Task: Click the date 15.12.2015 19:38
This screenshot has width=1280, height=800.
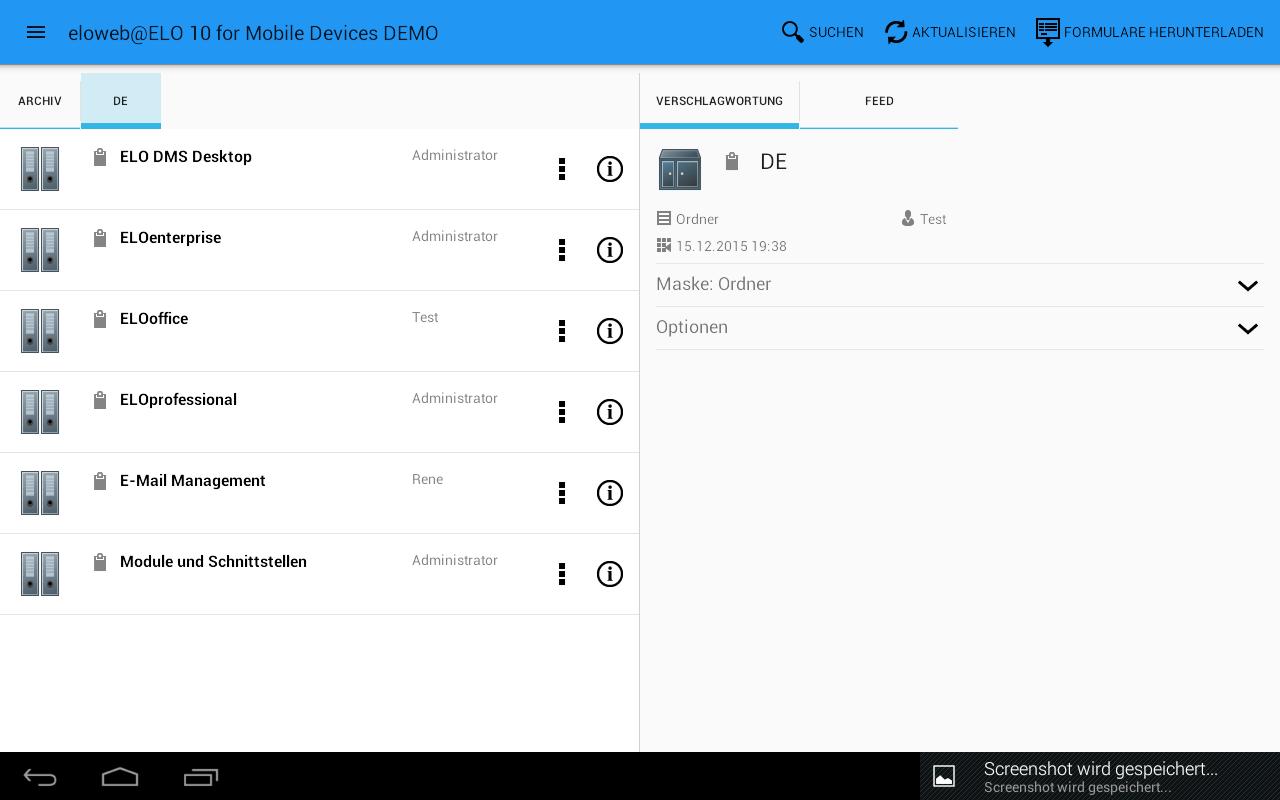Action: pyautogui.click(x=731, y=246)
